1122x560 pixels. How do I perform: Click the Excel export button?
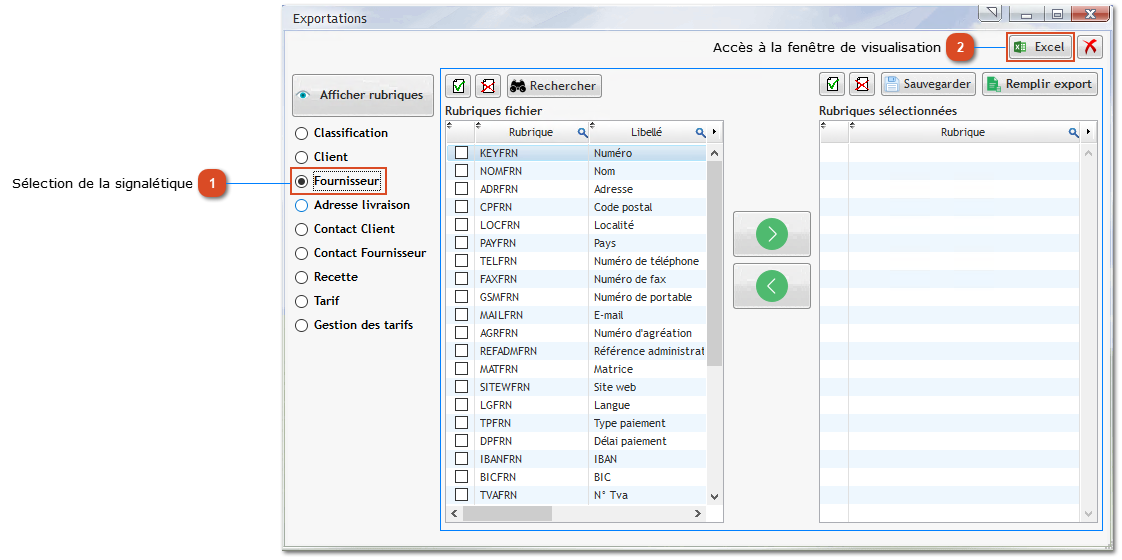click(x=1040, y=47)
